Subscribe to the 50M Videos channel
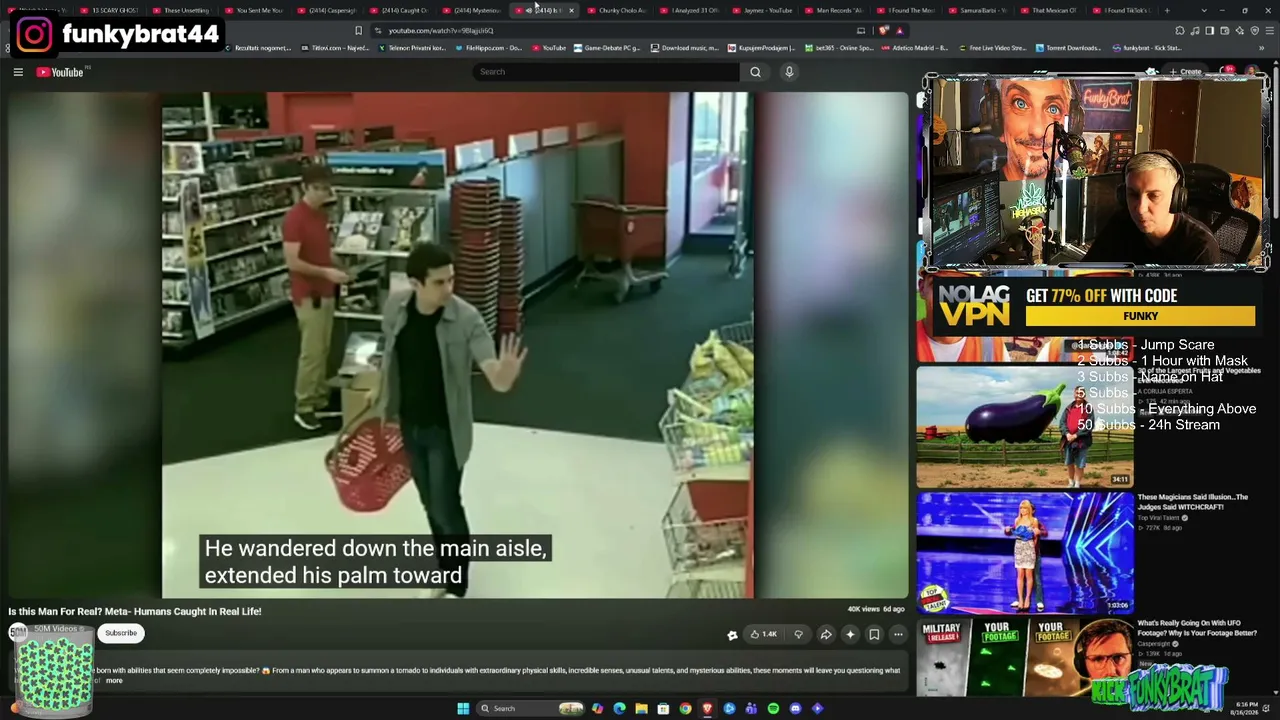 tap(121, 633)
